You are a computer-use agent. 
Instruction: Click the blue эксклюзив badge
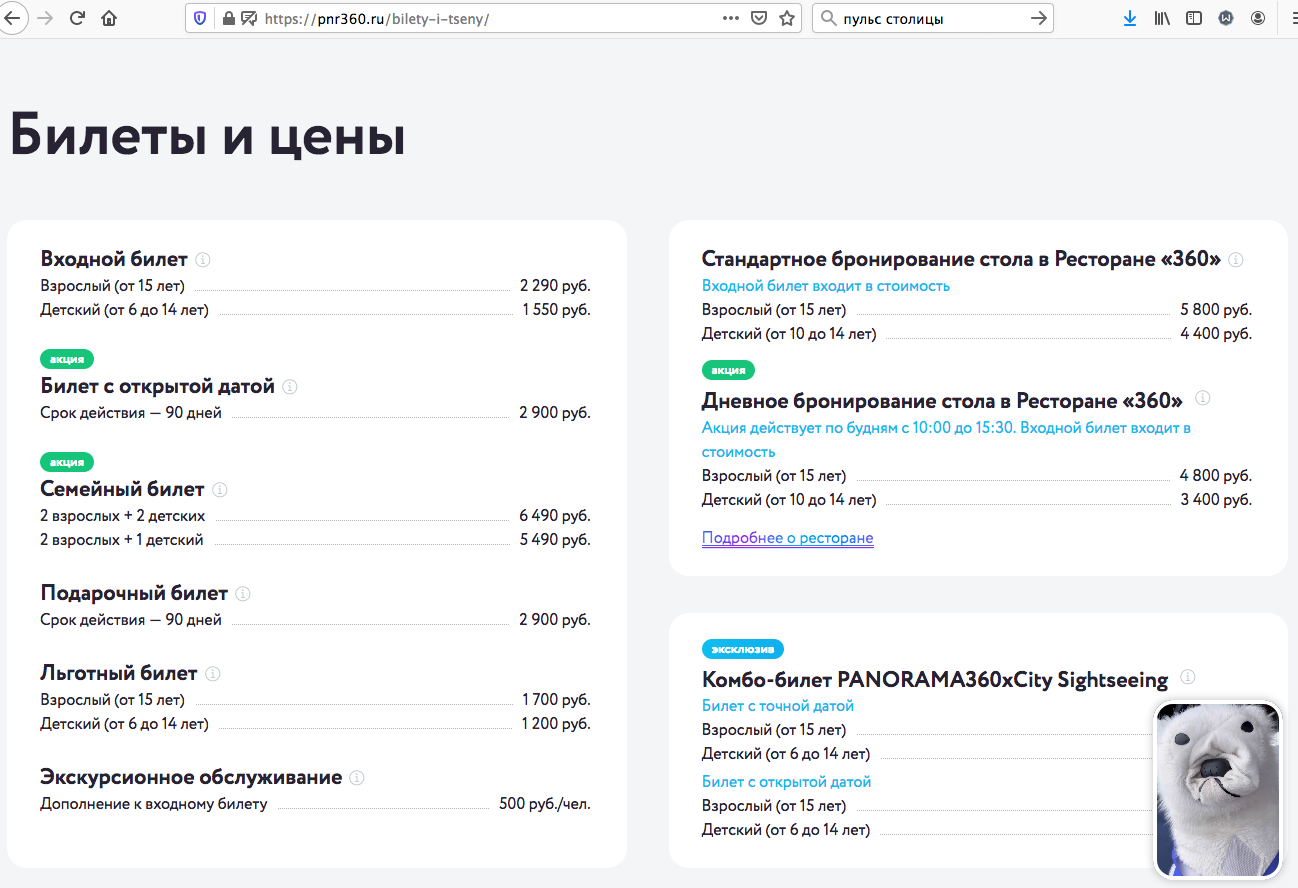743,649
